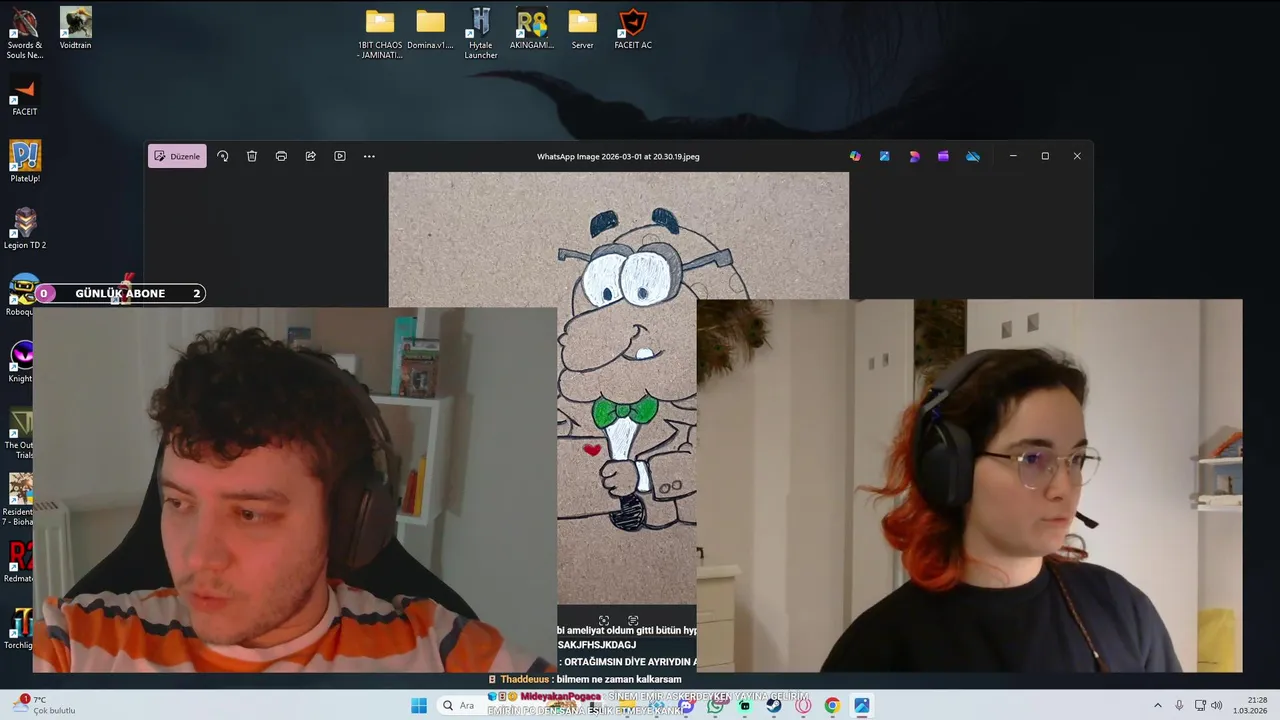
Task: Switch to Photos app in the taskbar
Action: pyautogui.click(x=861, y=705)
